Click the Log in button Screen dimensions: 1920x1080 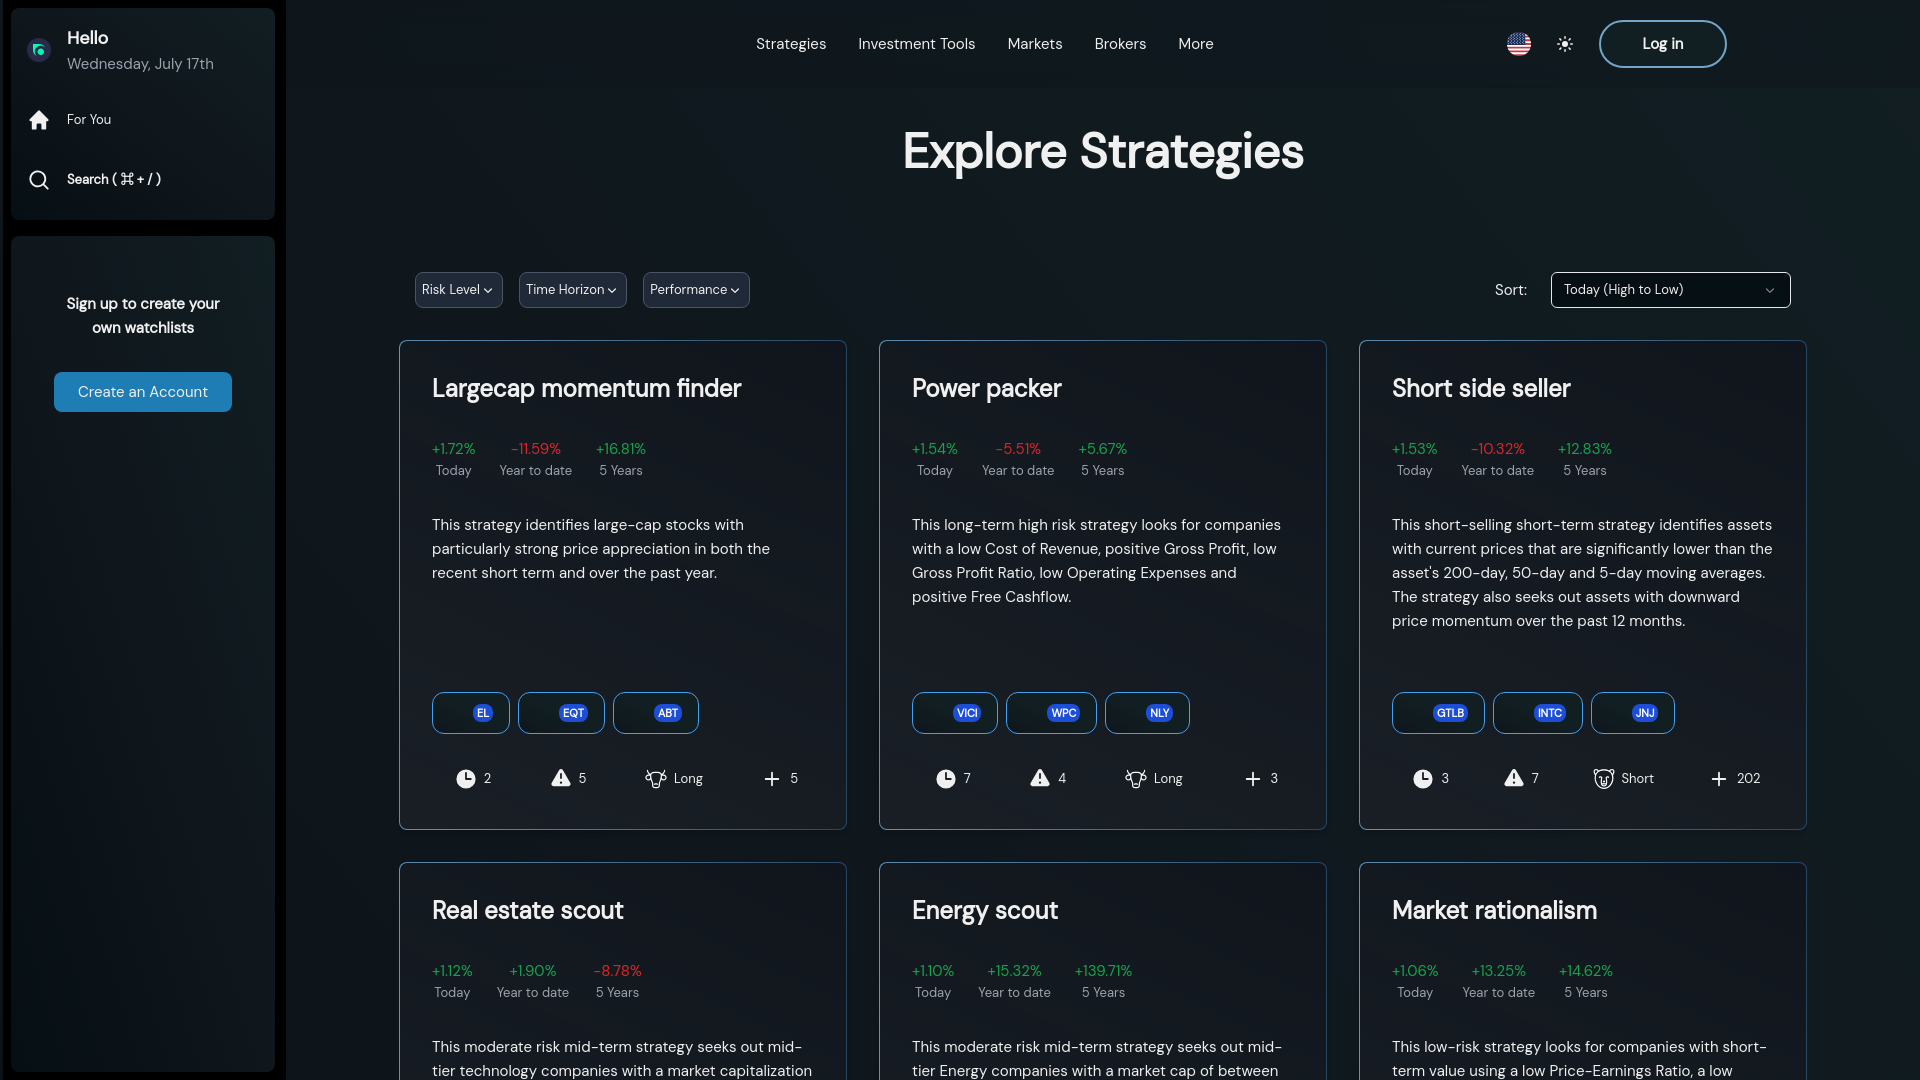pyautogui.click(x=1662, y=44)
